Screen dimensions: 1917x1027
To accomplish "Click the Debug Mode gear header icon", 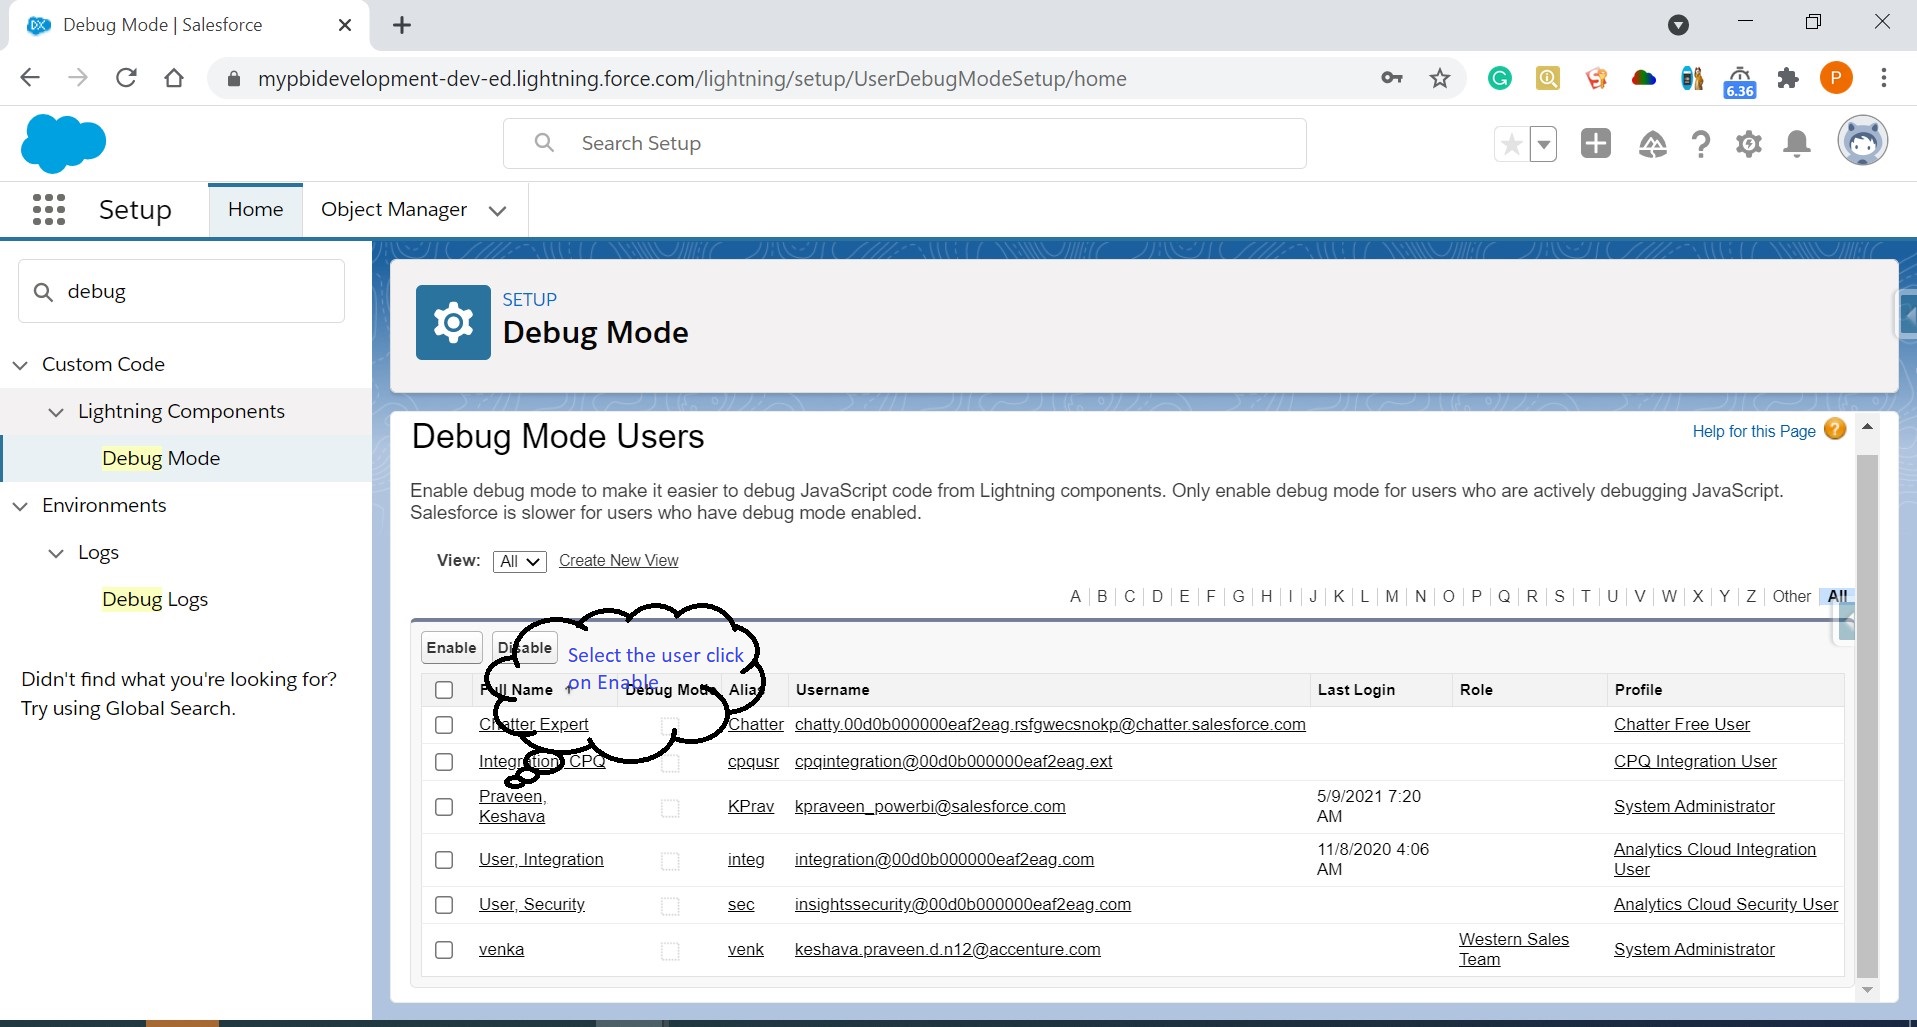I will [453, 322].
